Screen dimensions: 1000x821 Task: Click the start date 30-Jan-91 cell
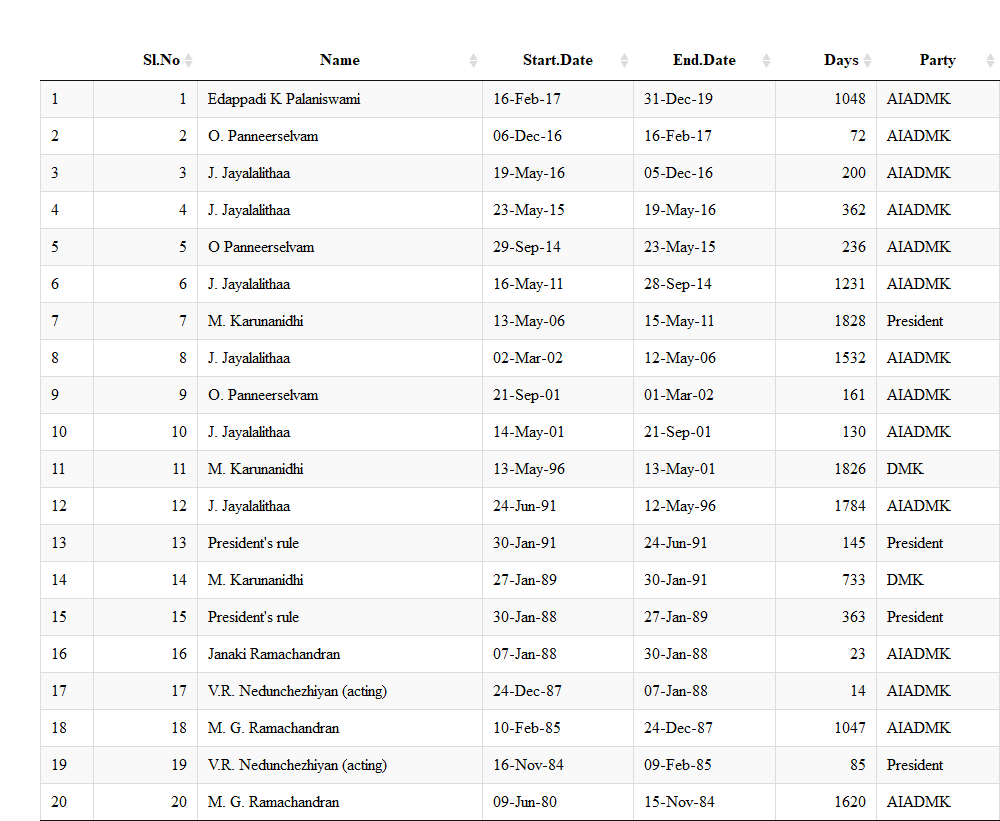[525, 543]
